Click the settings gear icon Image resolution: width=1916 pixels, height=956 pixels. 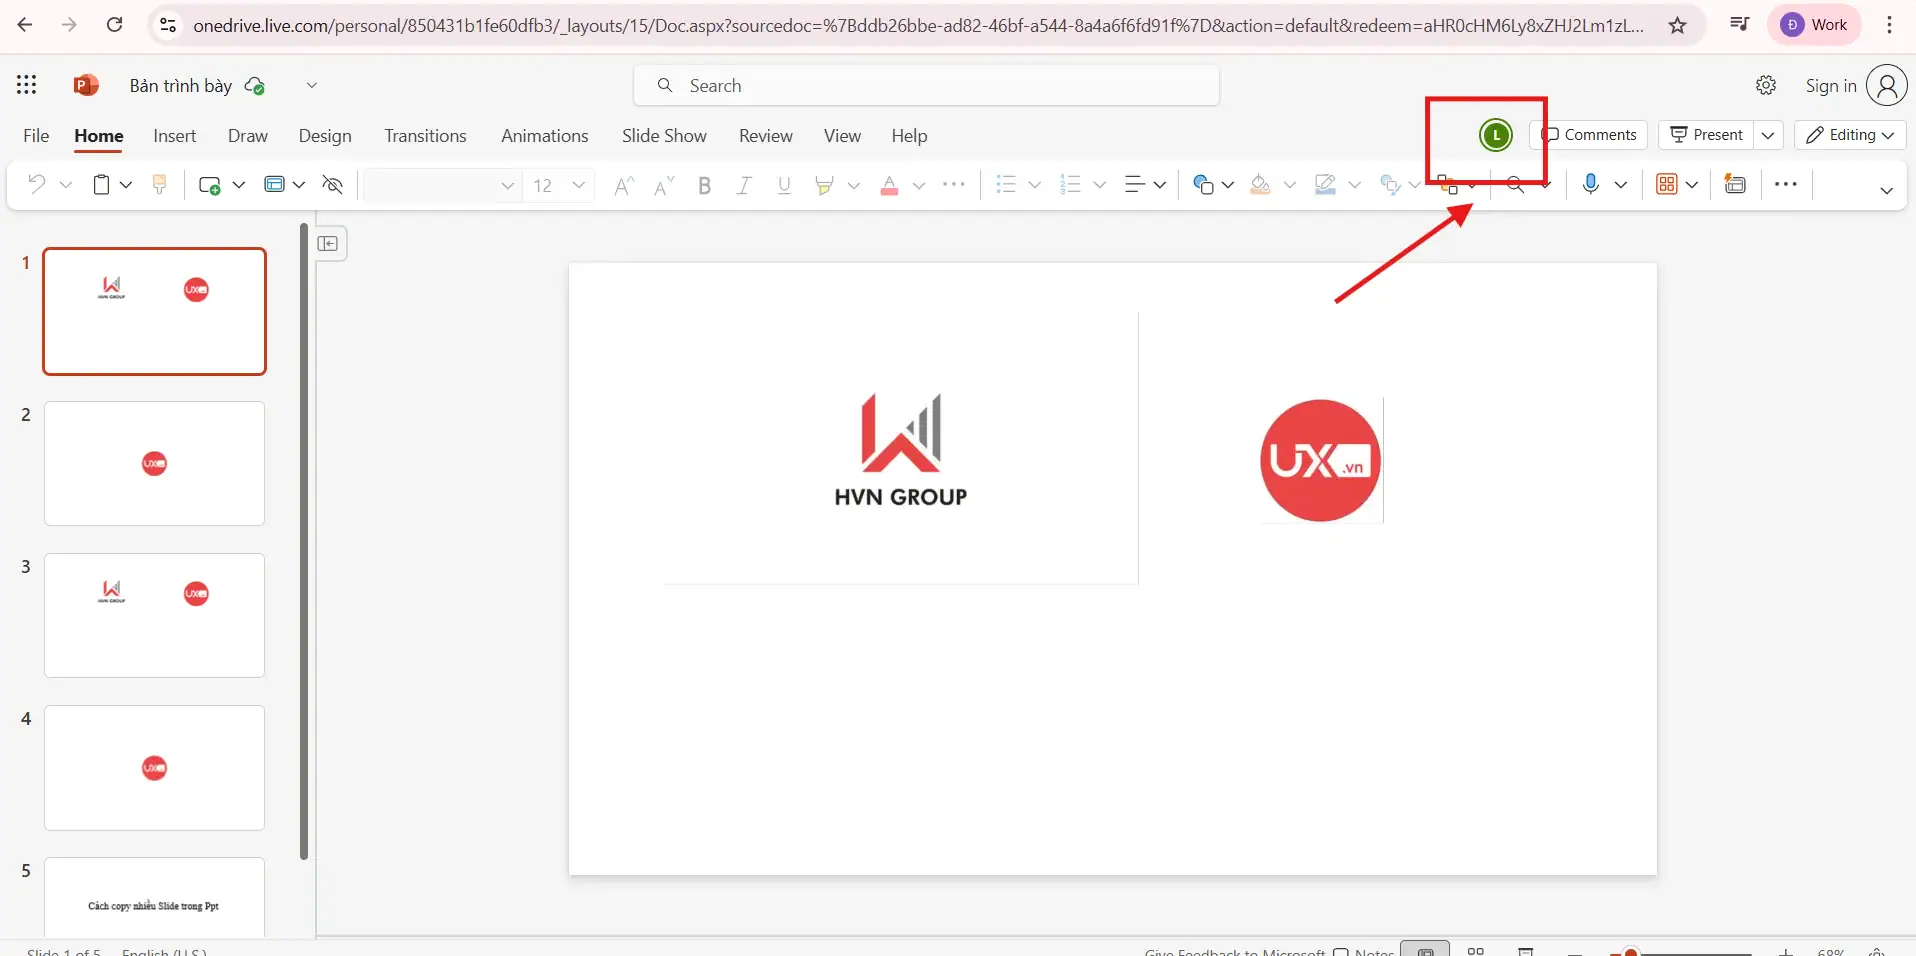coord(1766,85)
